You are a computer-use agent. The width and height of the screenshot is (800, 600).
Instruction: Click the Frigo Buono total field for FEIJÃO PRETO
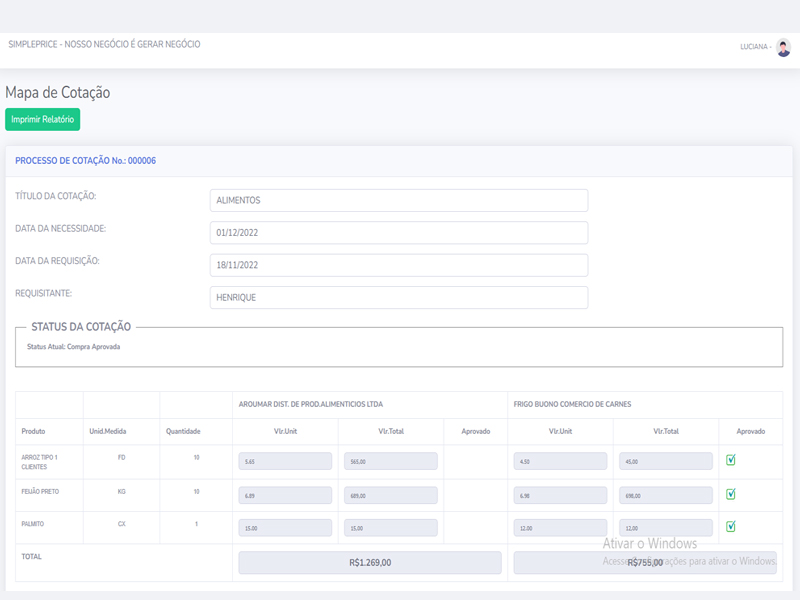click(666, 495)
